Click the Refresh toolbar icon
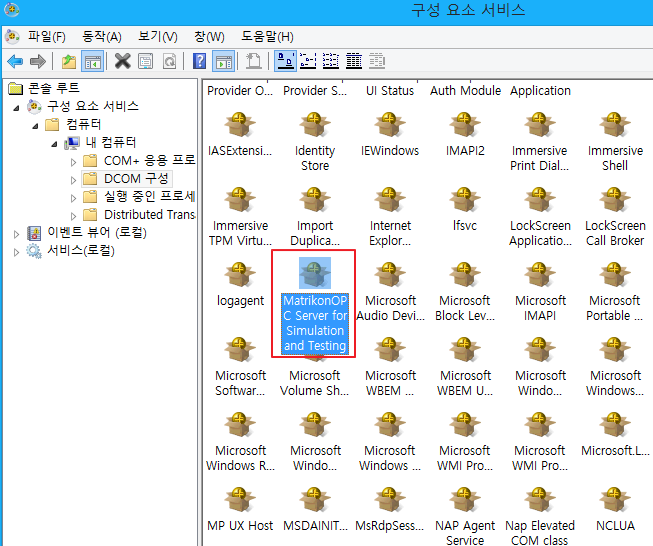 169,62
